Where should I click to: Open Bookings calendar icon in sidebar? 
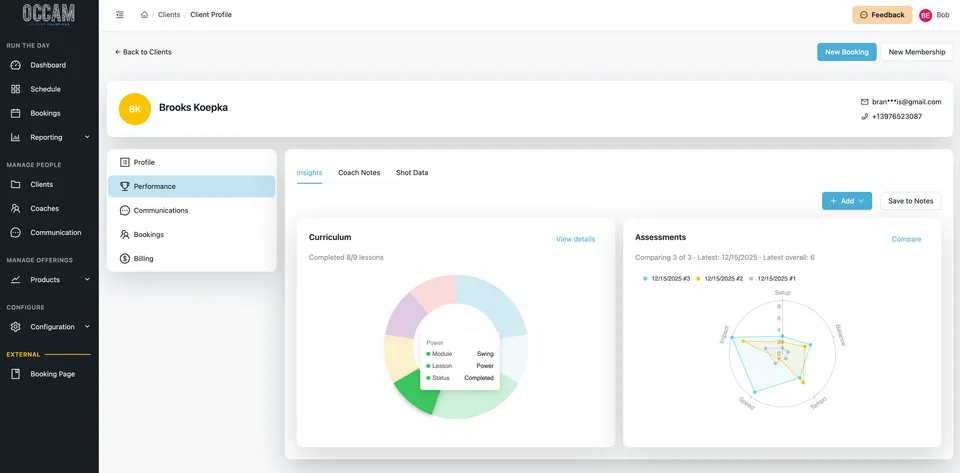[16, 113]
